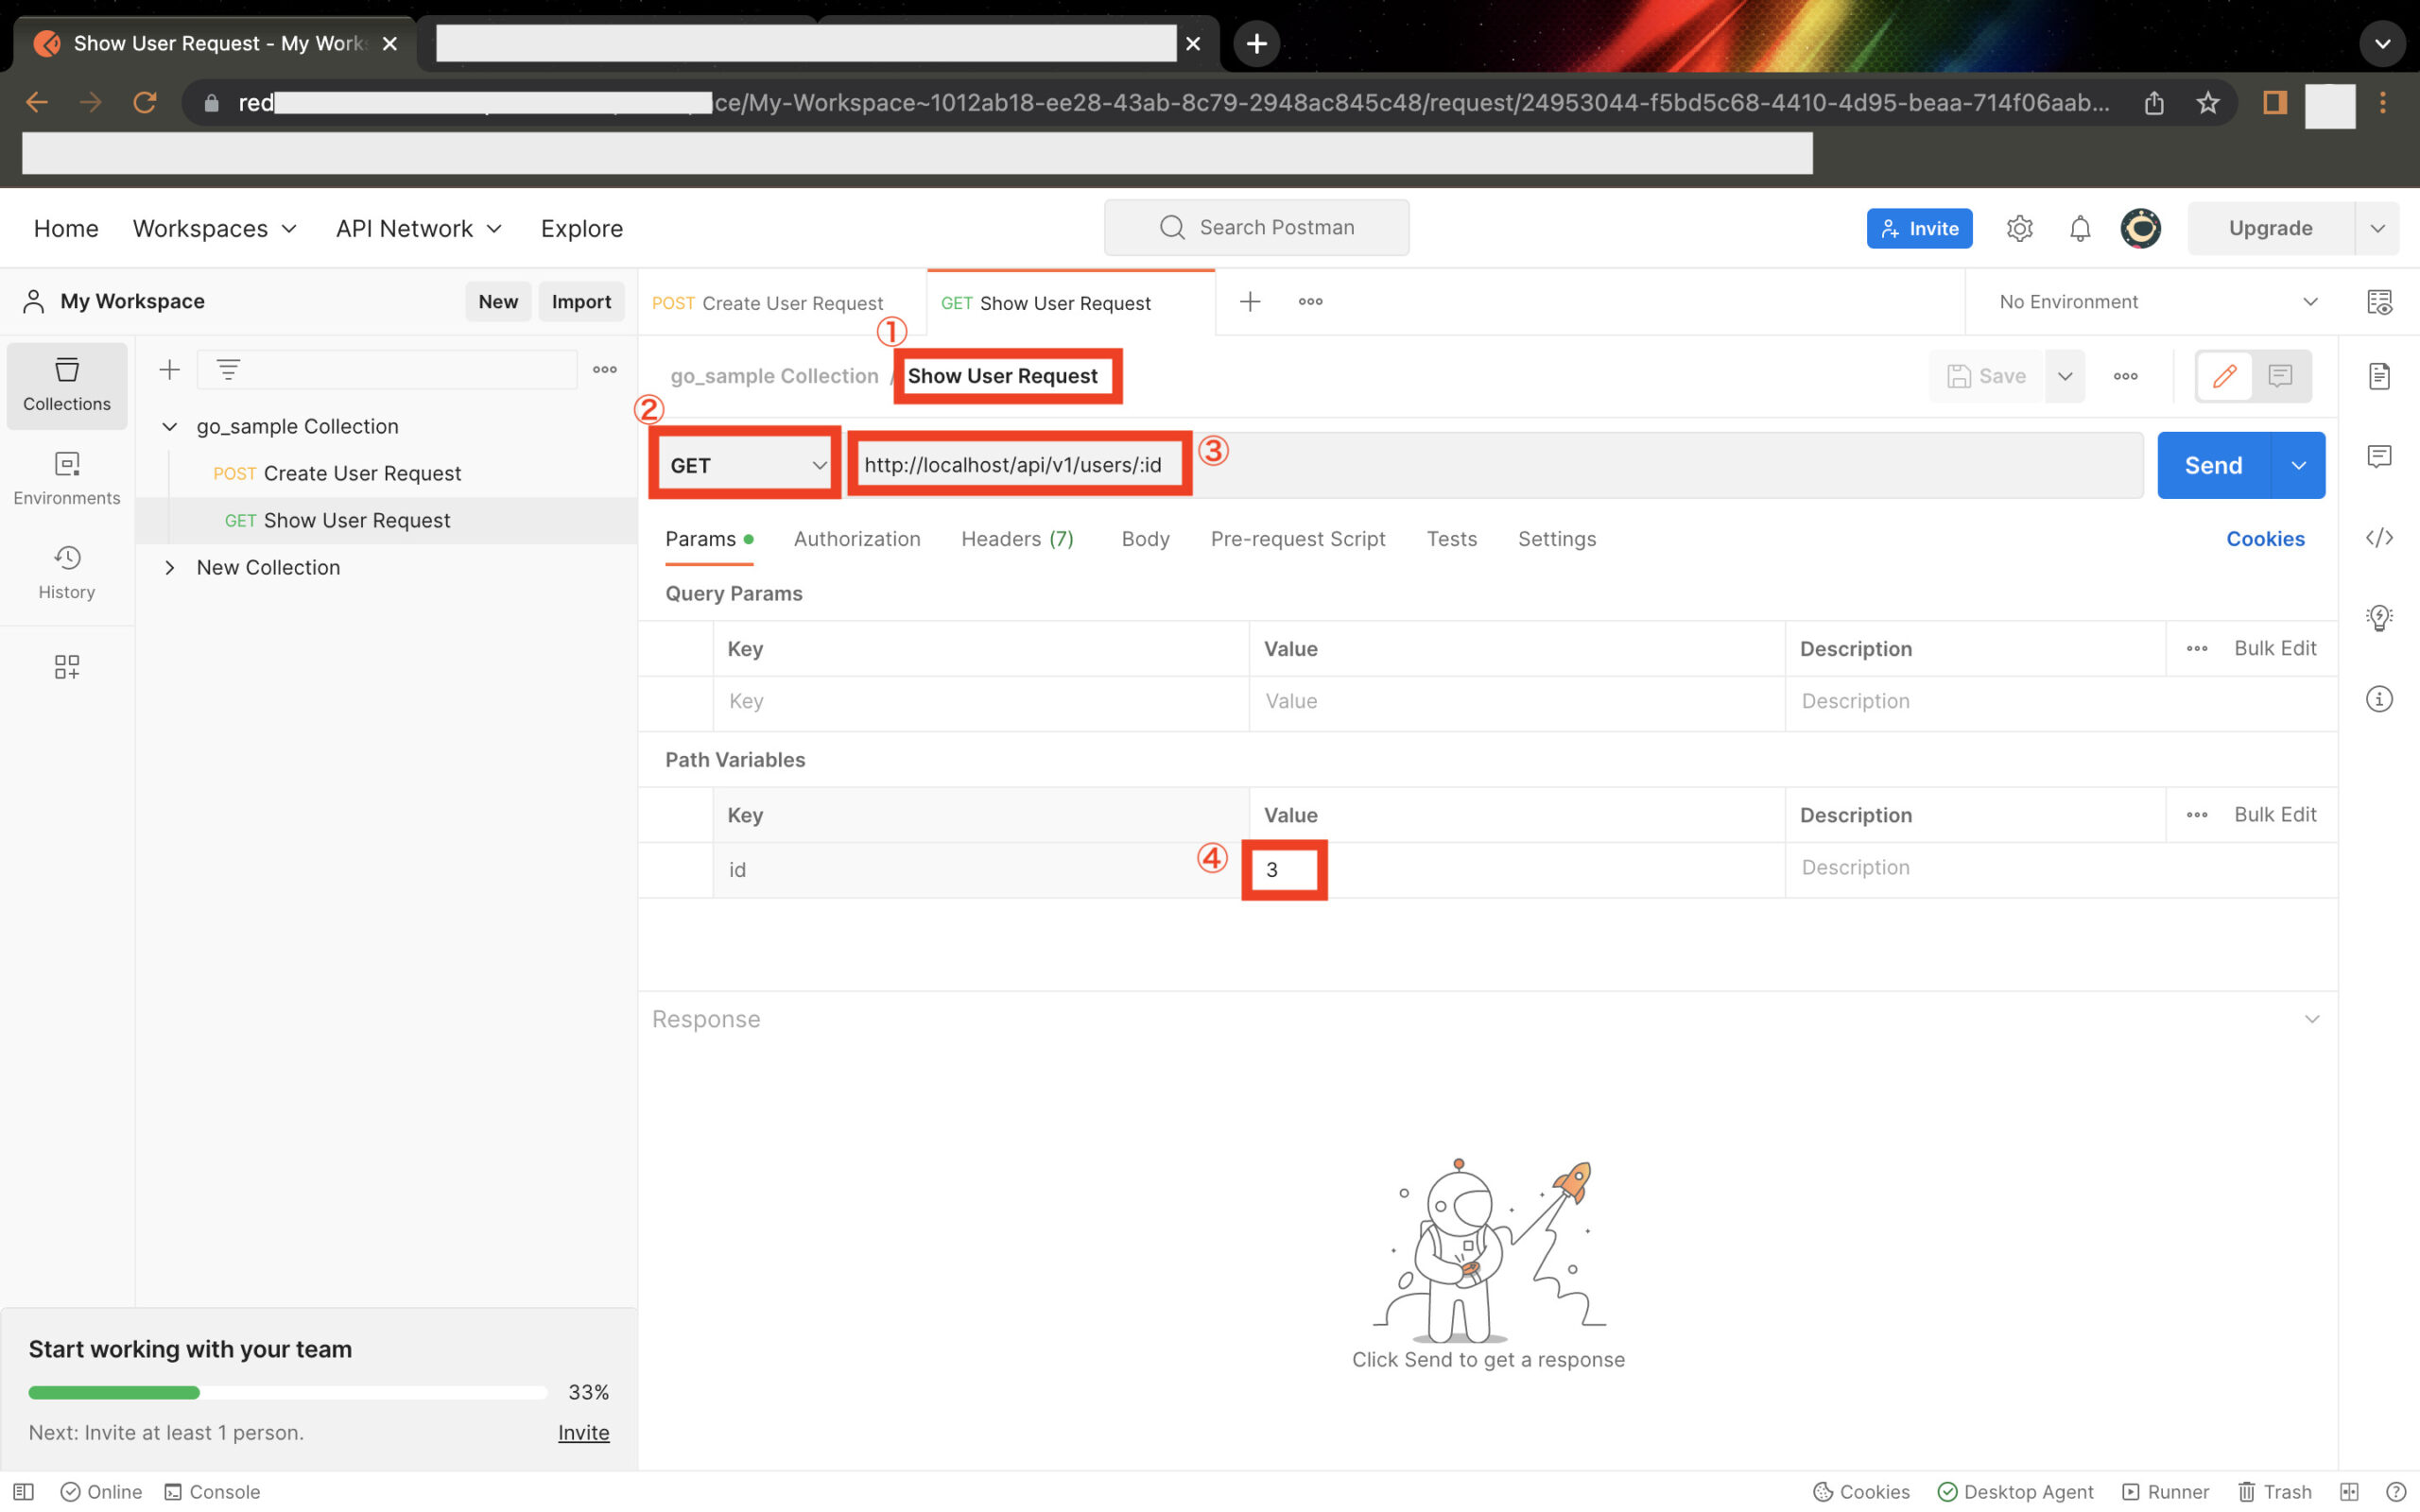Switch to the Headers tab

1016,539
